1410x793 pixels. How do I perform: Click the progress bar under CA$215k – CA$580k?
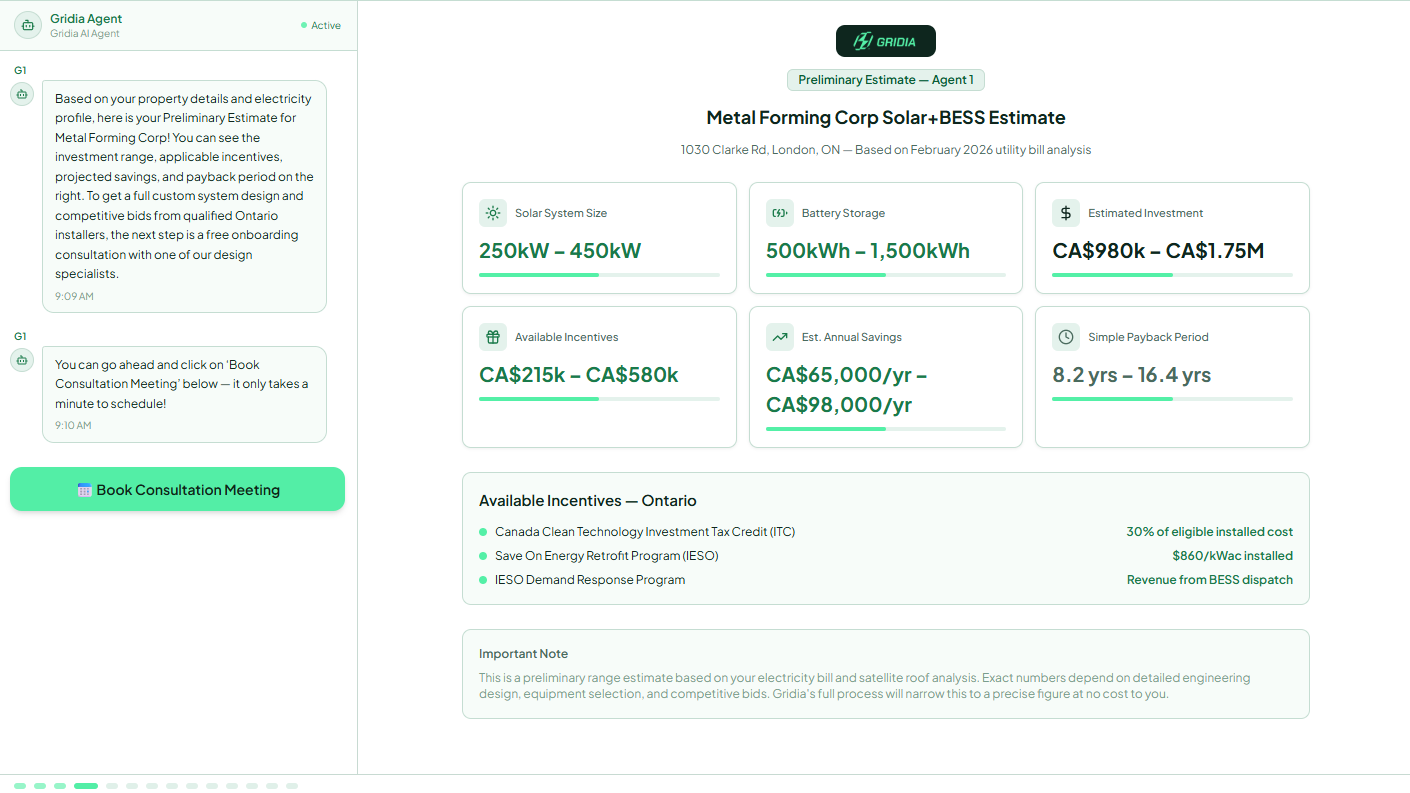(599, 399)
